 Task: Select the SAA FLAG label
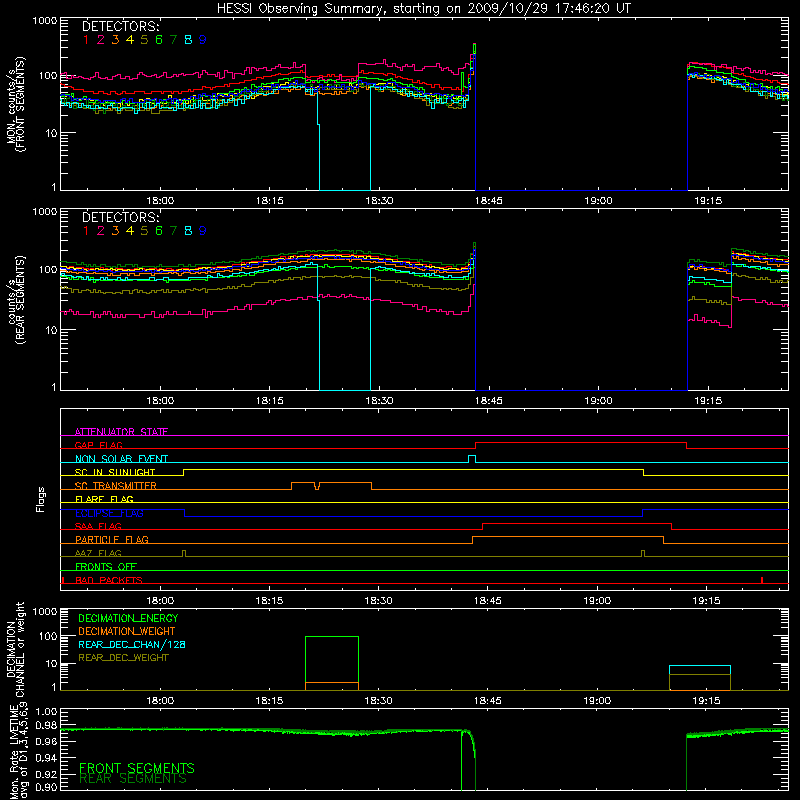(98, 526)
